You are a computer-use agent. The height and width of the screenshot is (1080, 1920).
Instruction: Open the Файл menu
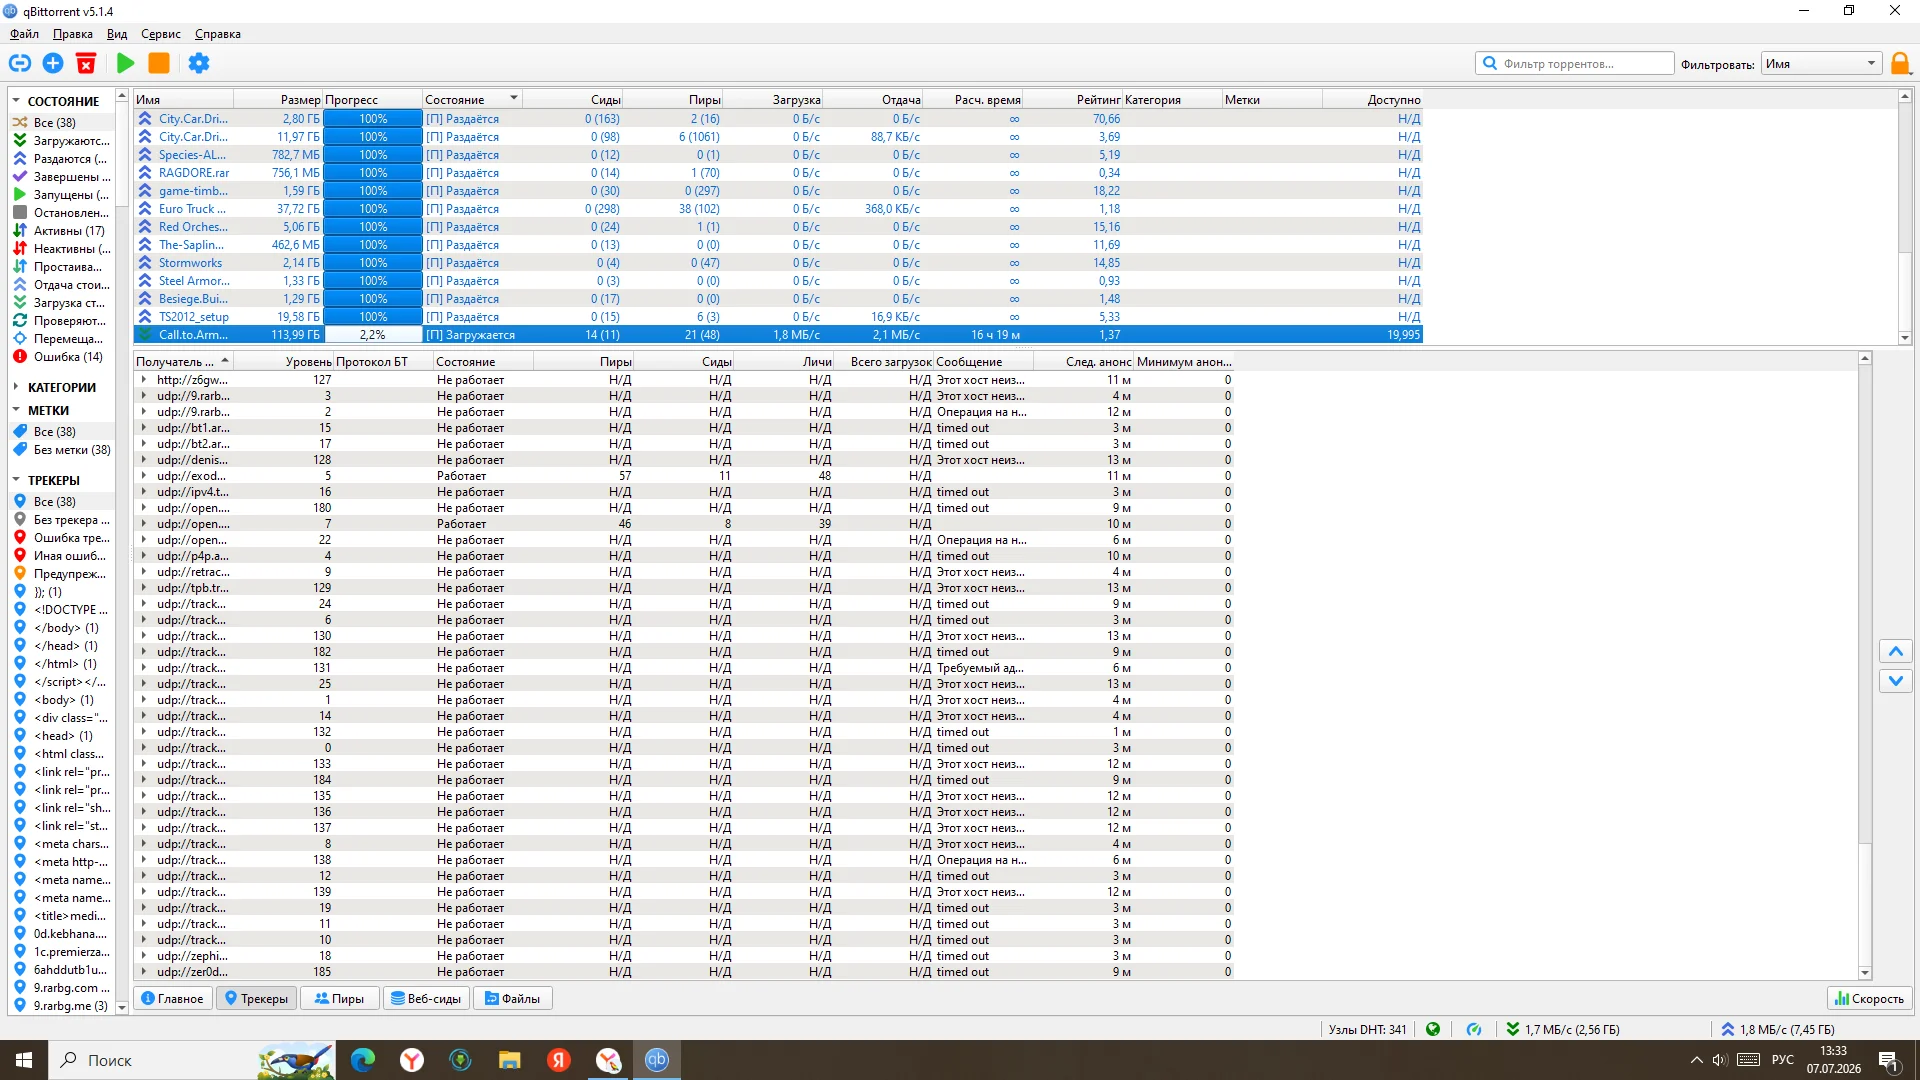[24, 34]
